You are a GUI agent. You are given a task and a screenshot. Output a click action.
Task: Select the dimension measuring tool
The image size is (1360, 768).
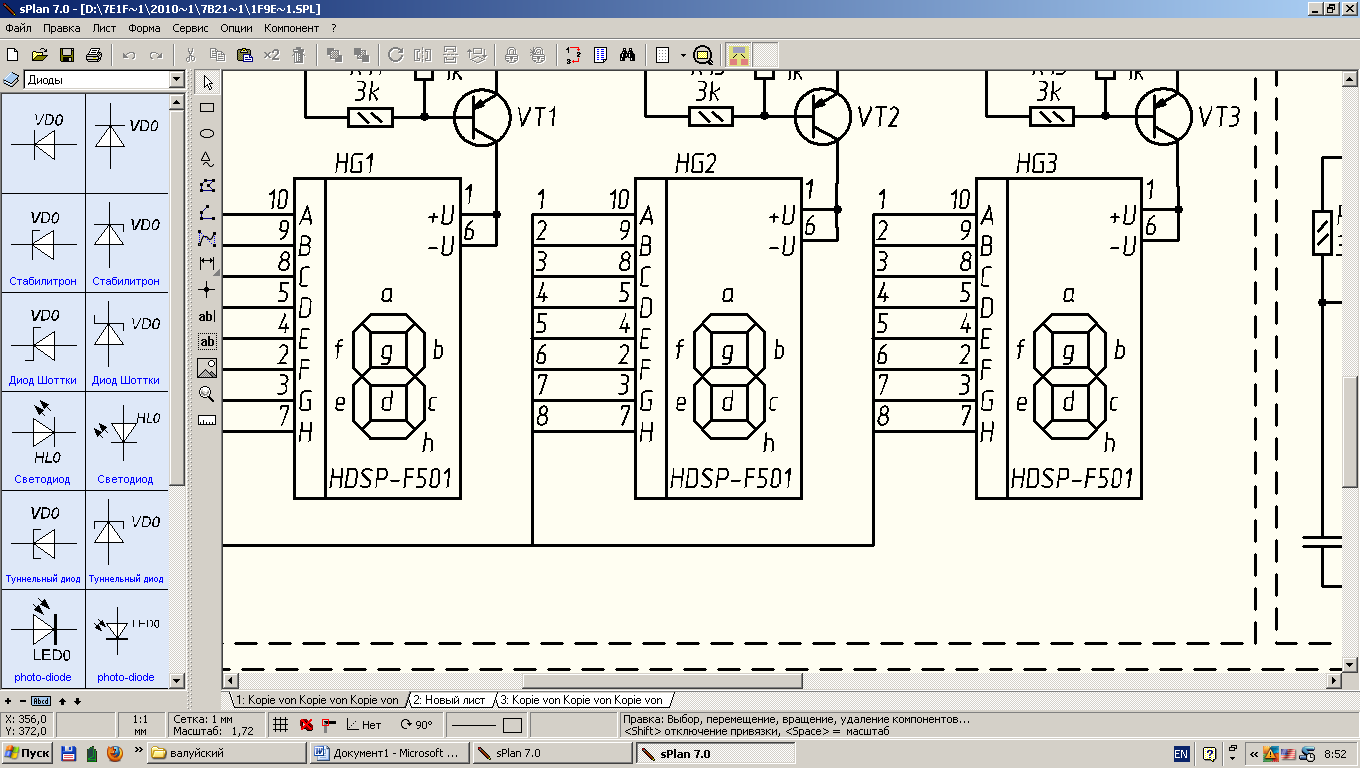(x=207, y=264)
